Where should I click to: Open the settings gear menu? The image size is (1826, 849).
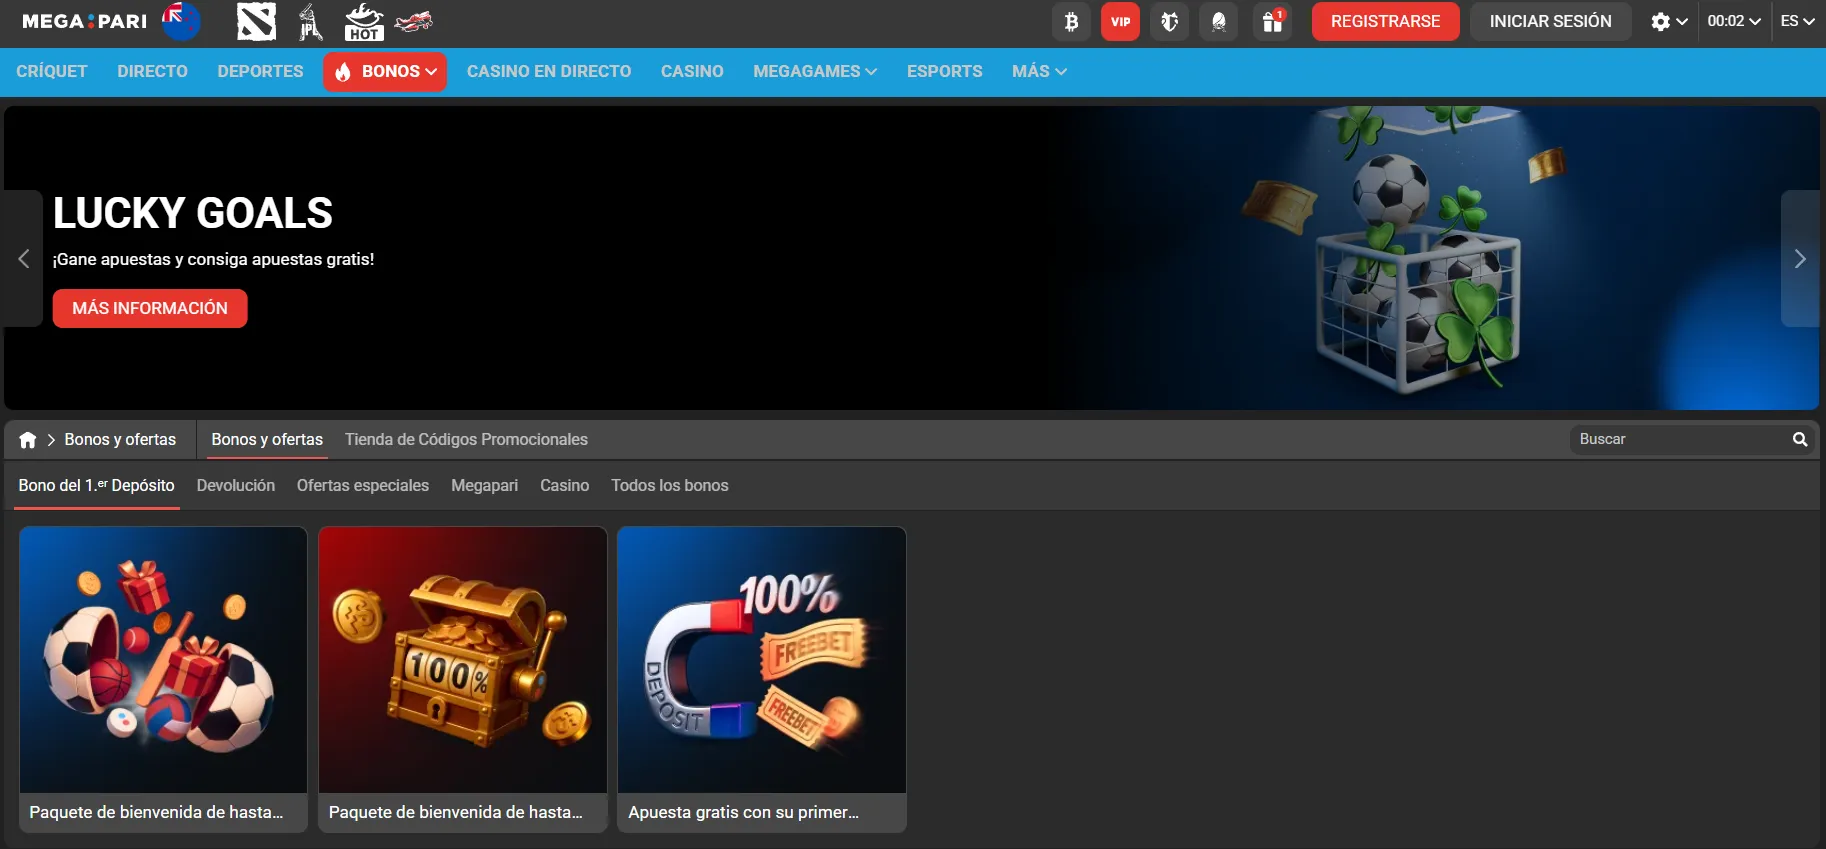point(1669,21)
